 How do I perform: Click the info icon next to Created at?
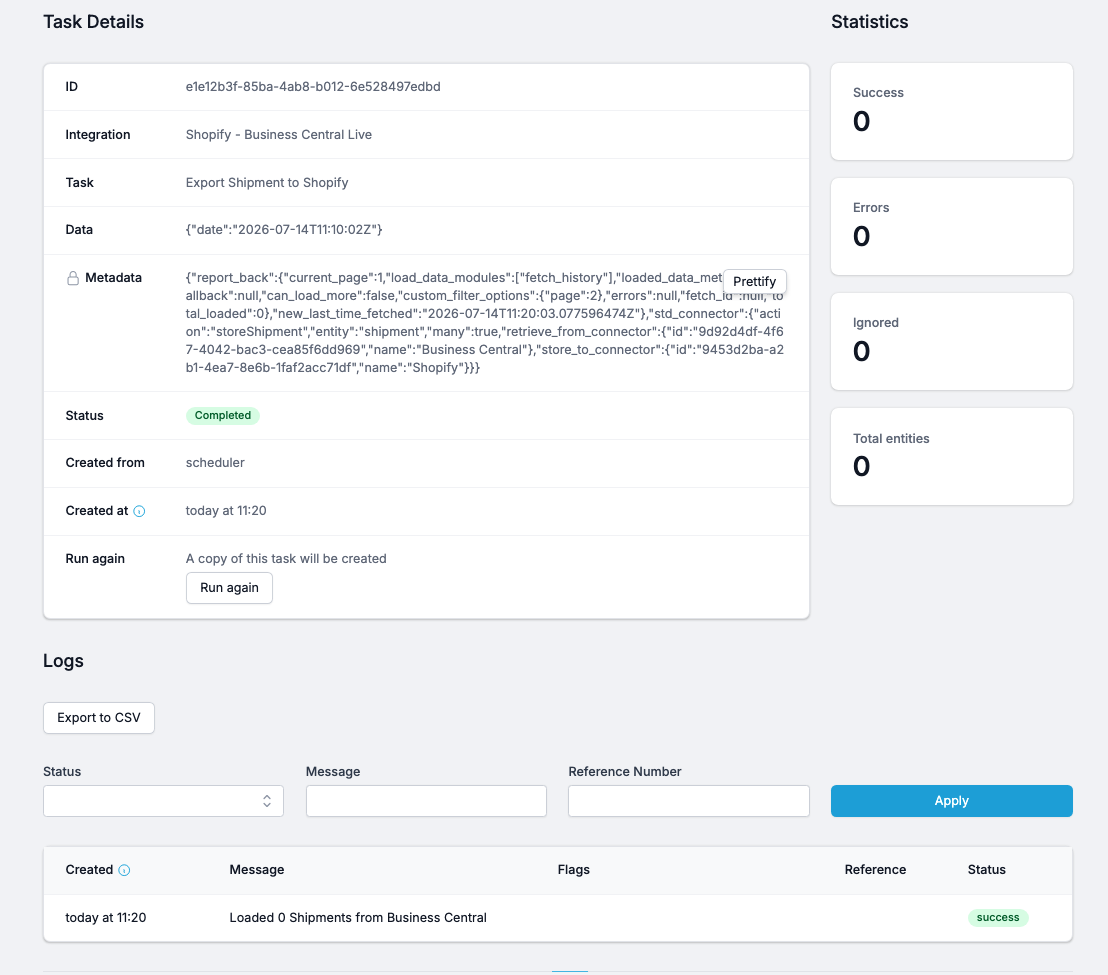point(139,511)
